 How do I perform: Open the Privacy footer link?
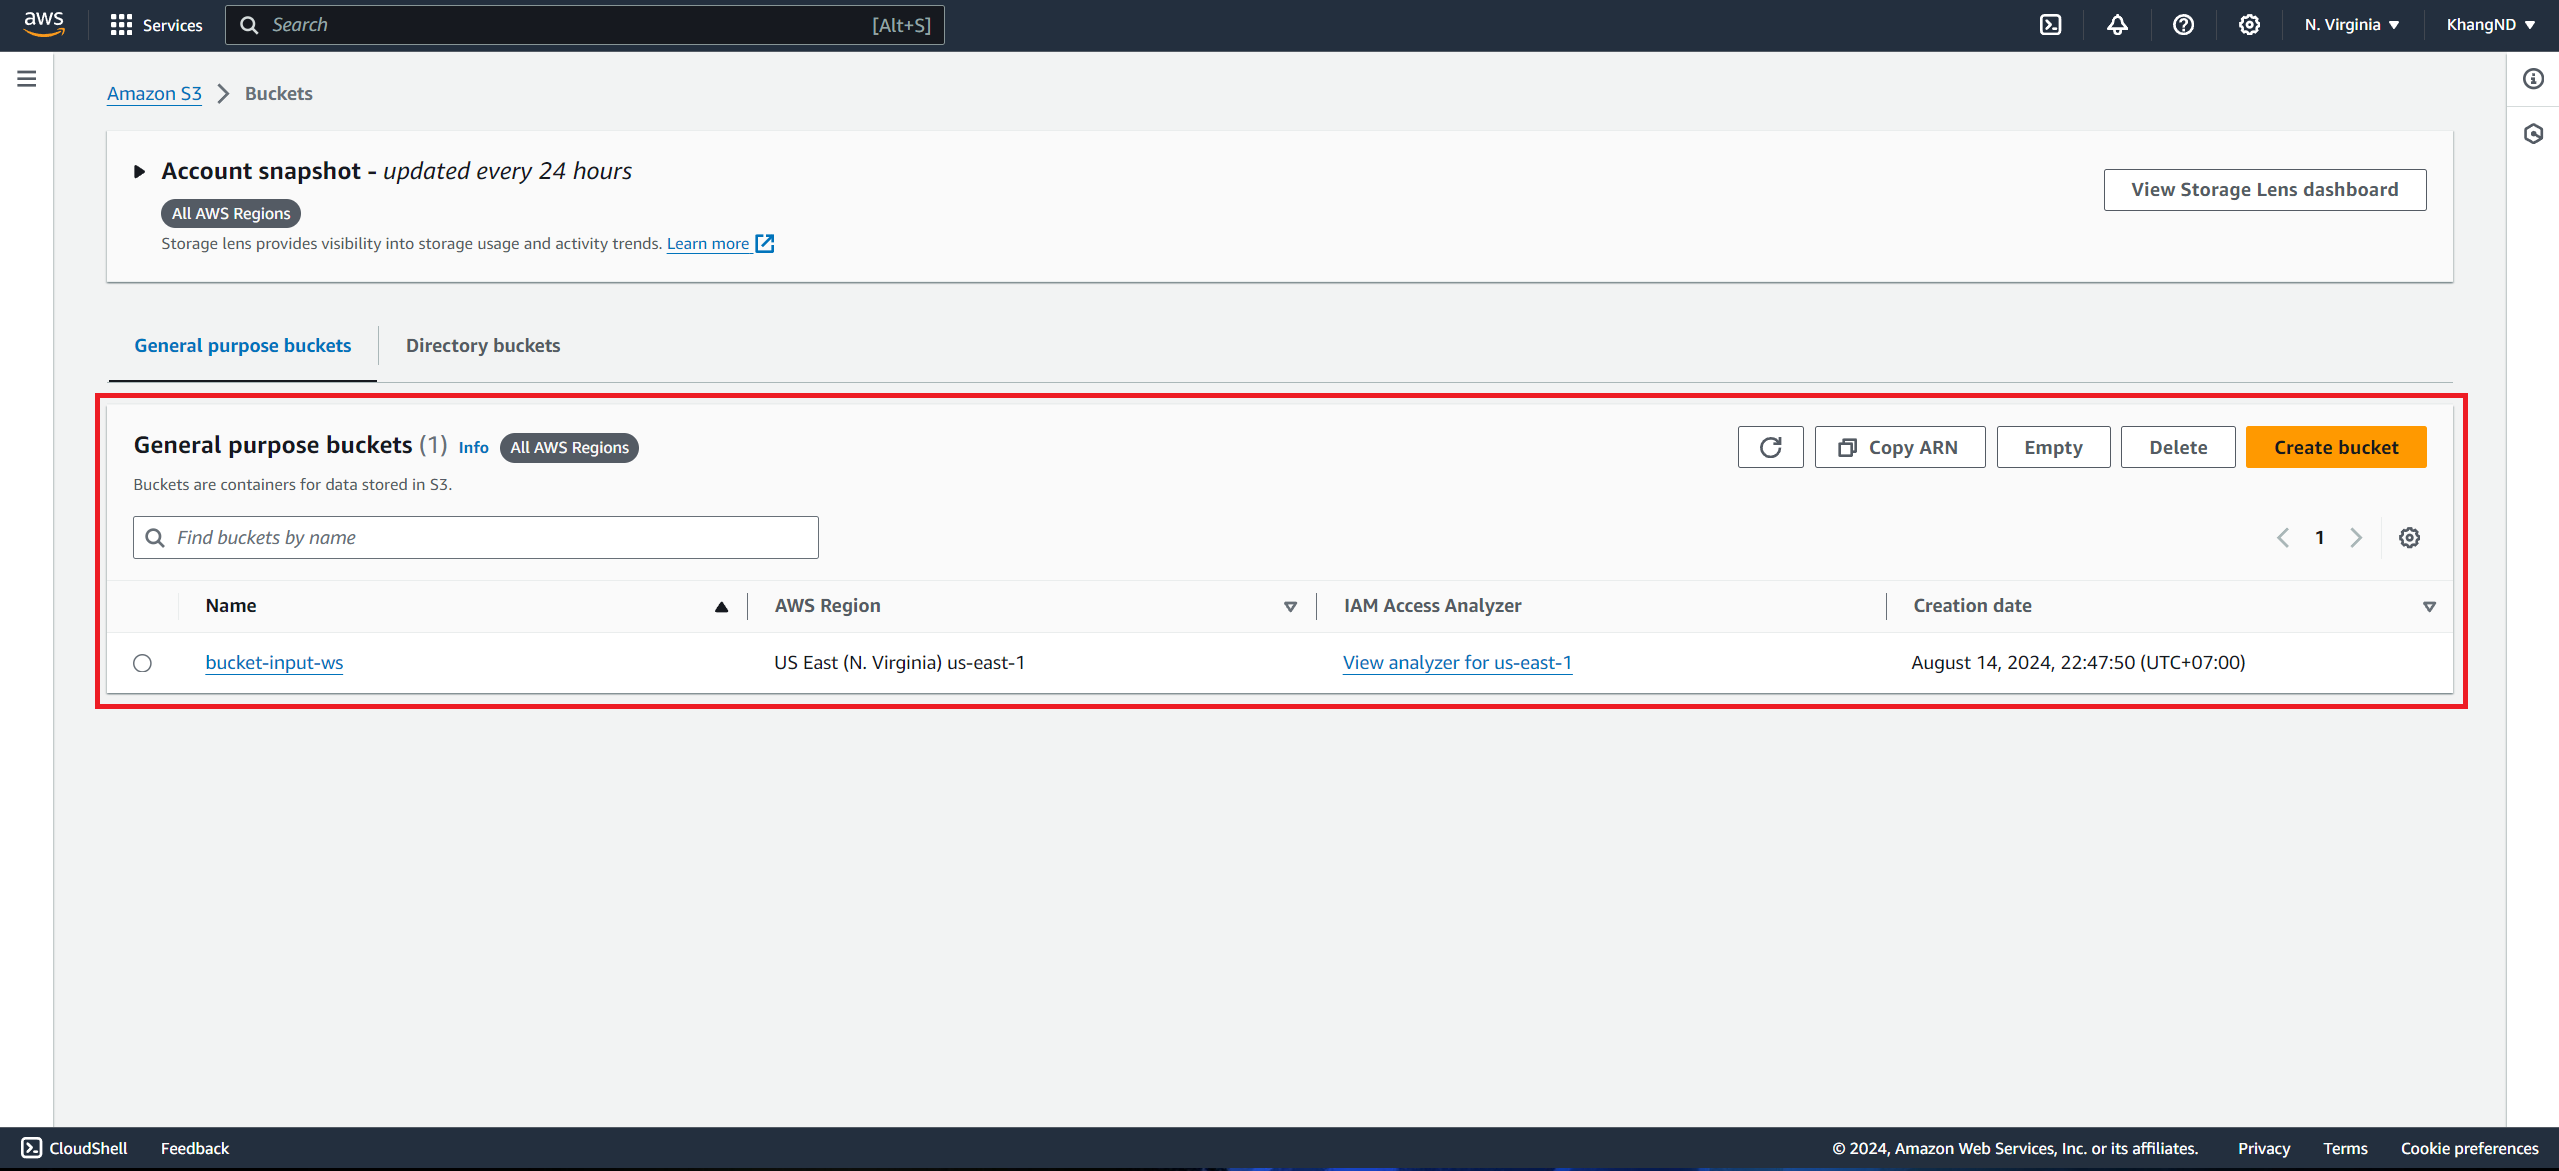pos(2264,1148)
